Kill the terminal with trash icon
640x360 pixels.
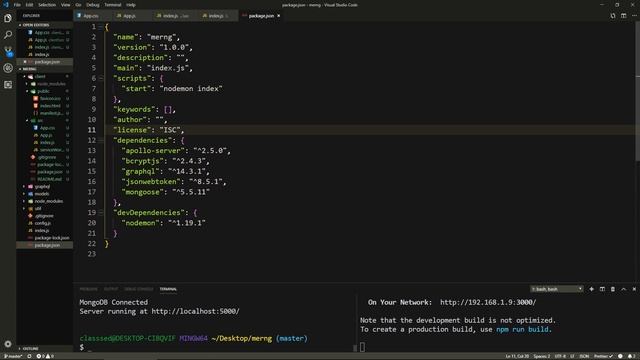pyautogui.click(x=613, y=289)
